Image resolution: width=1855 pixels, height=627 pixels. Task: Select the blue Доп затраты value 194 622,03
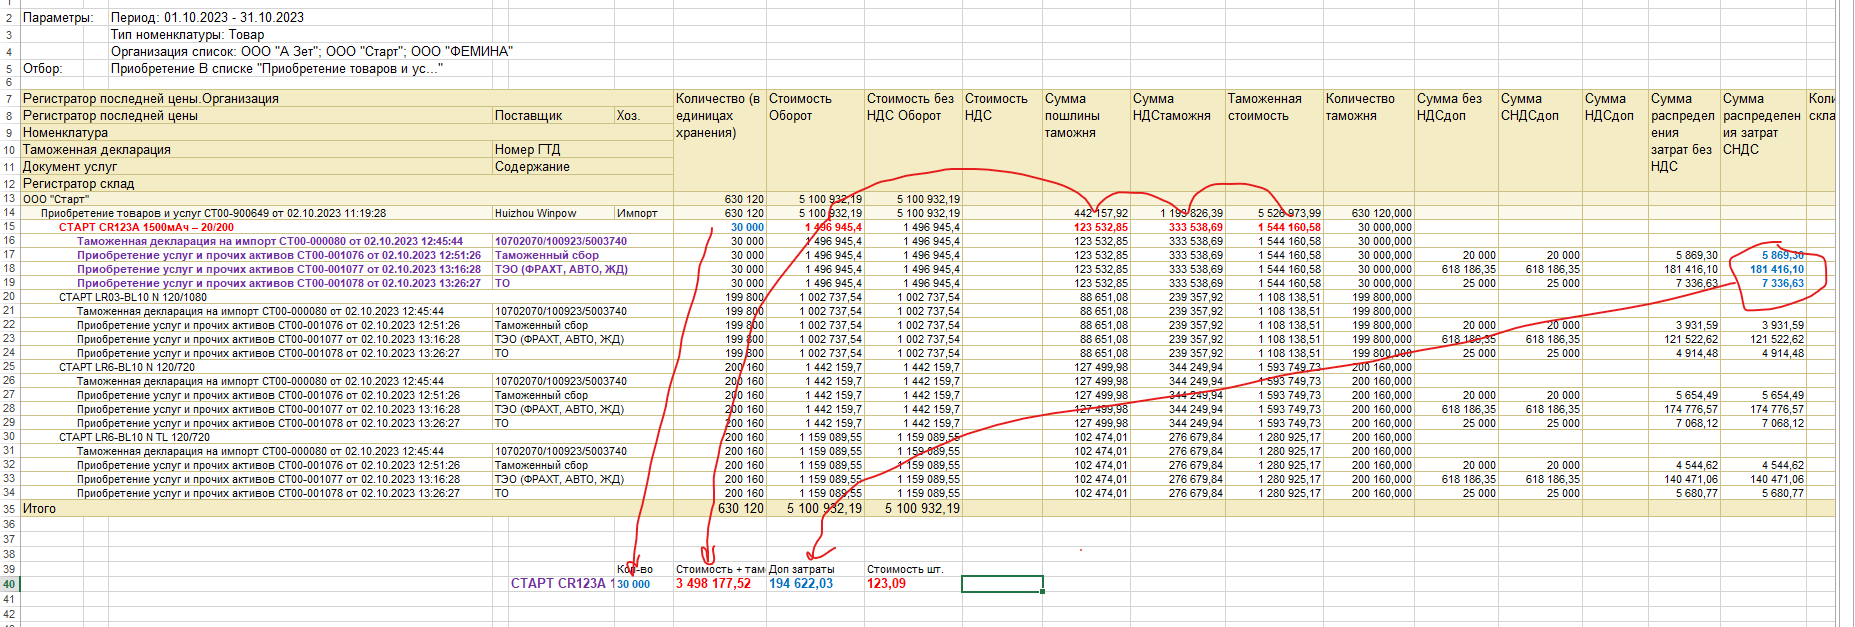801,584
